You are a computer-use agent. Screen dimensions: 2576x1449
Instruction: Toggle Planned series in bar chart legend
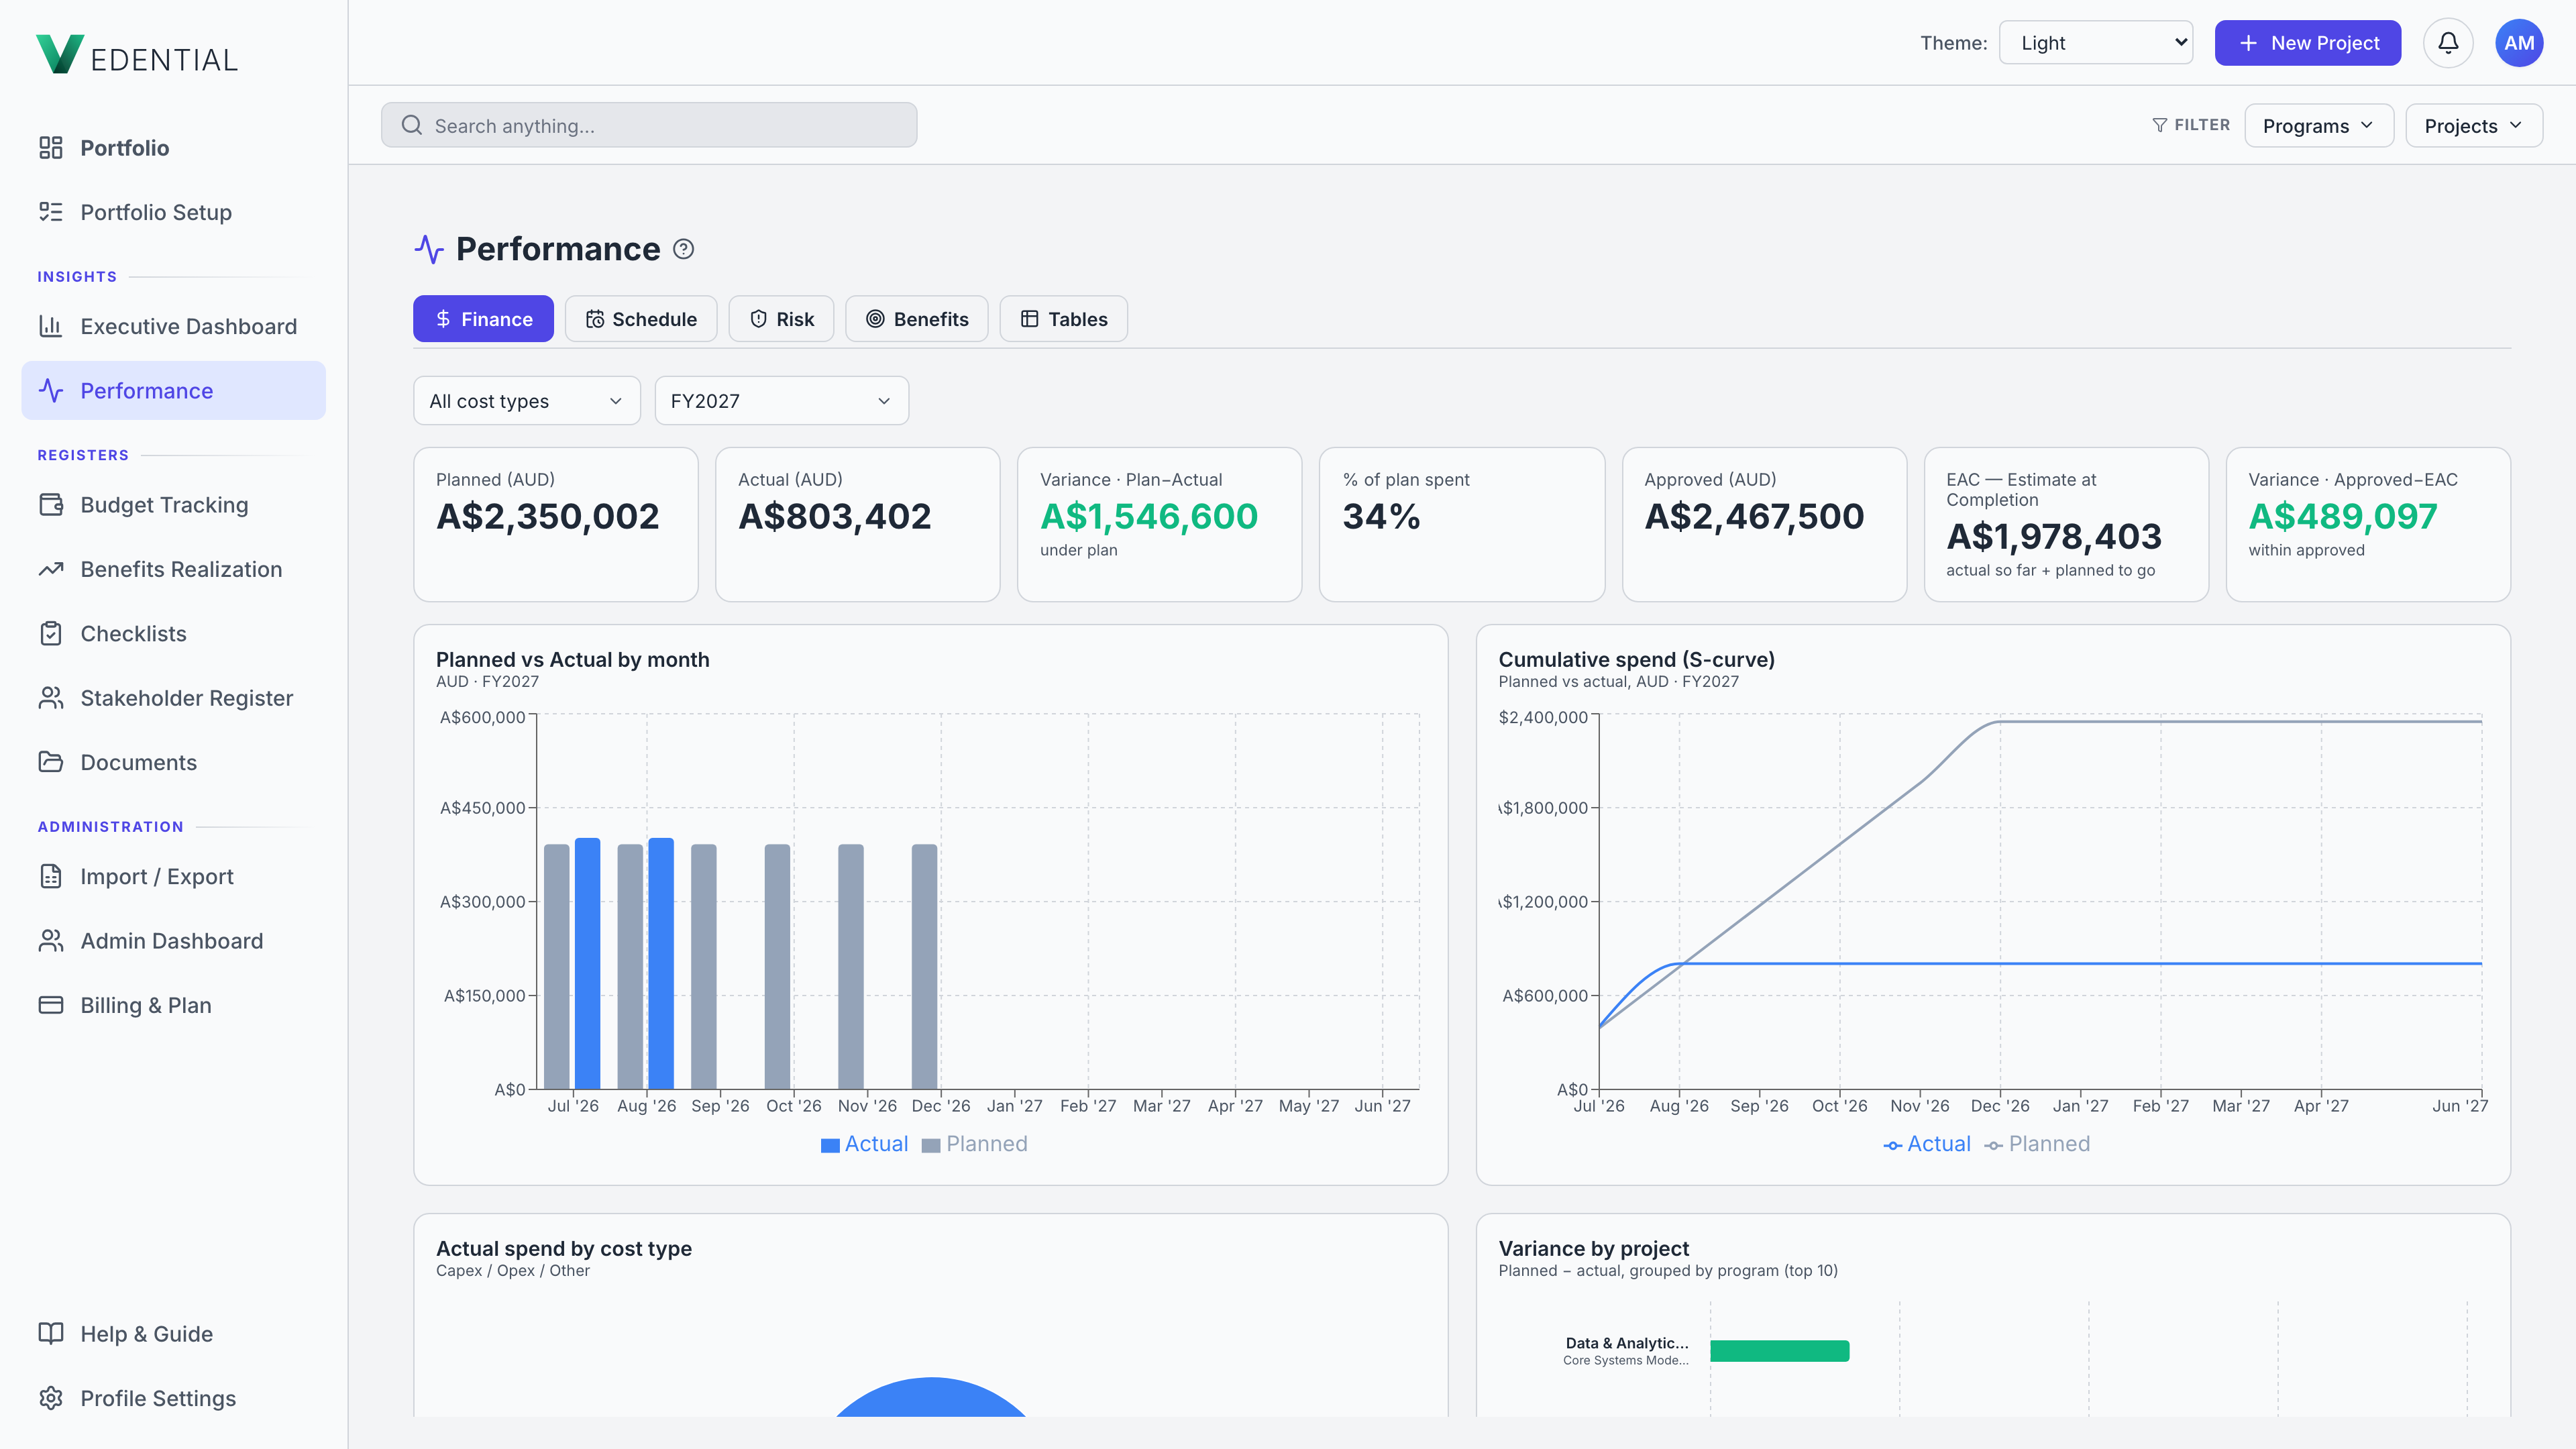974,1144
